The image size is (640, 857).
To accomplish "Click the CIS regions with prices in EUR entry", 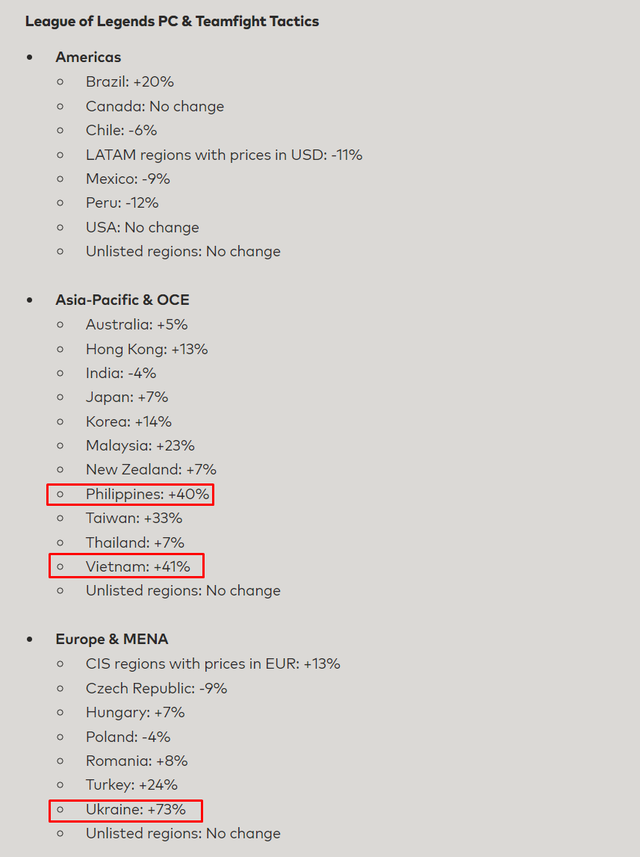I will point(212,663).
